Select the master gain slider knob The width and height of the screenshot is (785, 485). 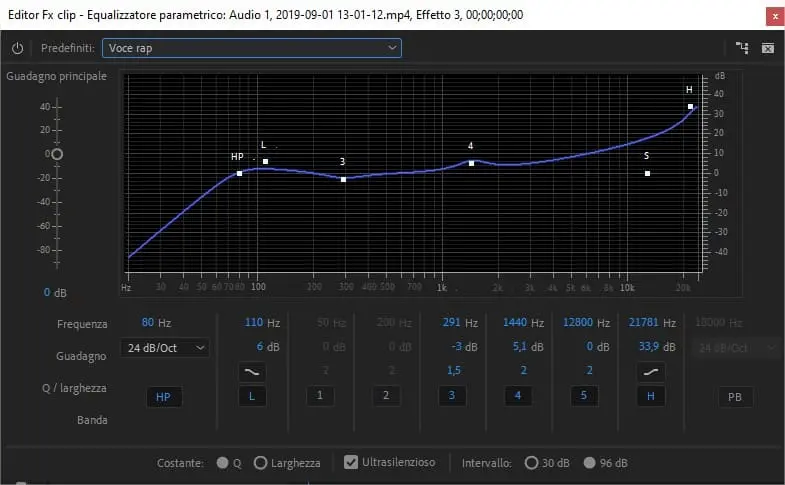[x=57, y=154]
